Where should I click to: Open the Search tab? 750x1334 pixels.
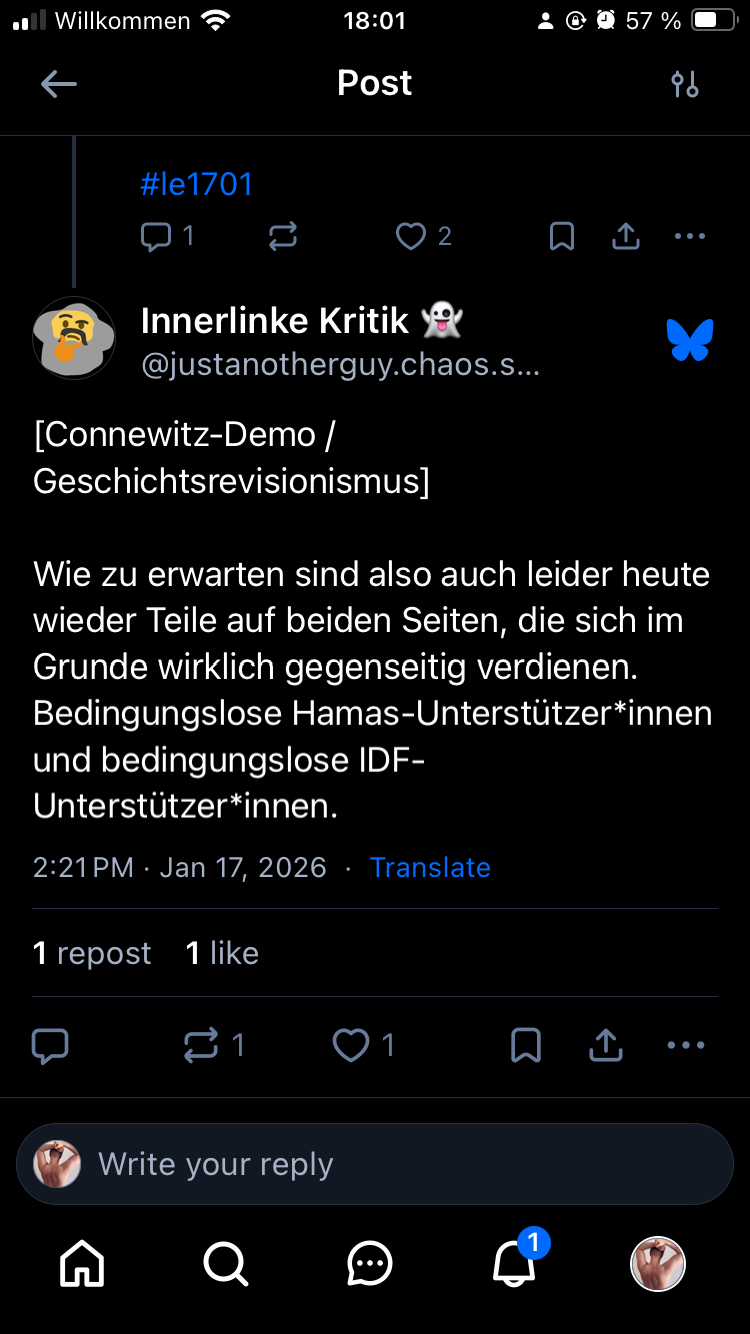coord(226,1264)
